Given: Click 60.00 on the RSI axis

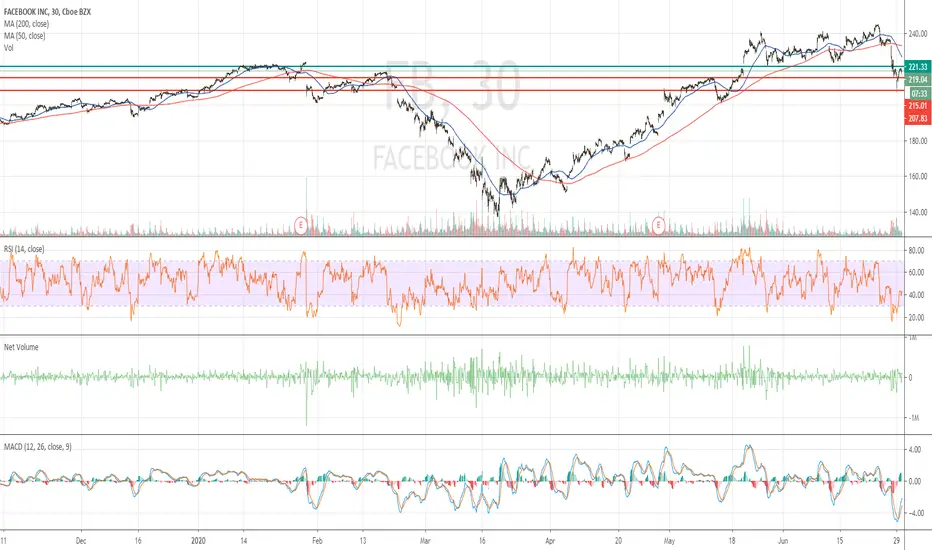Looking at the screenshot, I should 916,273.
